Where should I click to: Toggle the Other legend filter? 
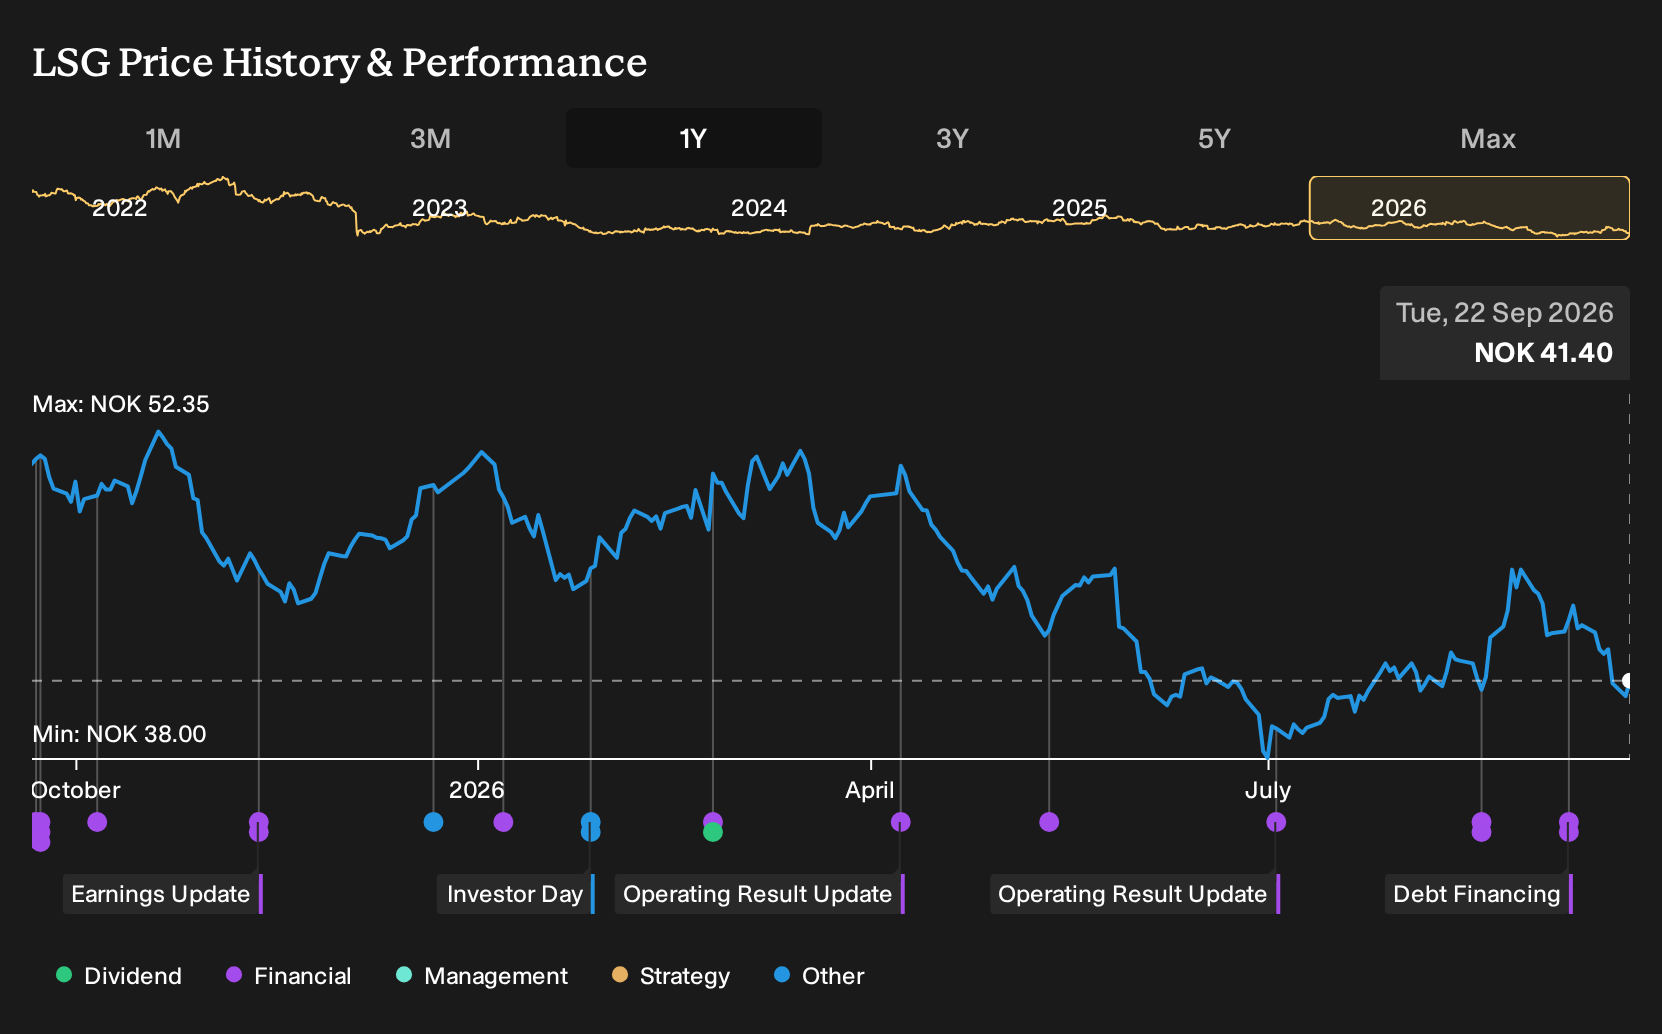tap(819, 976)
